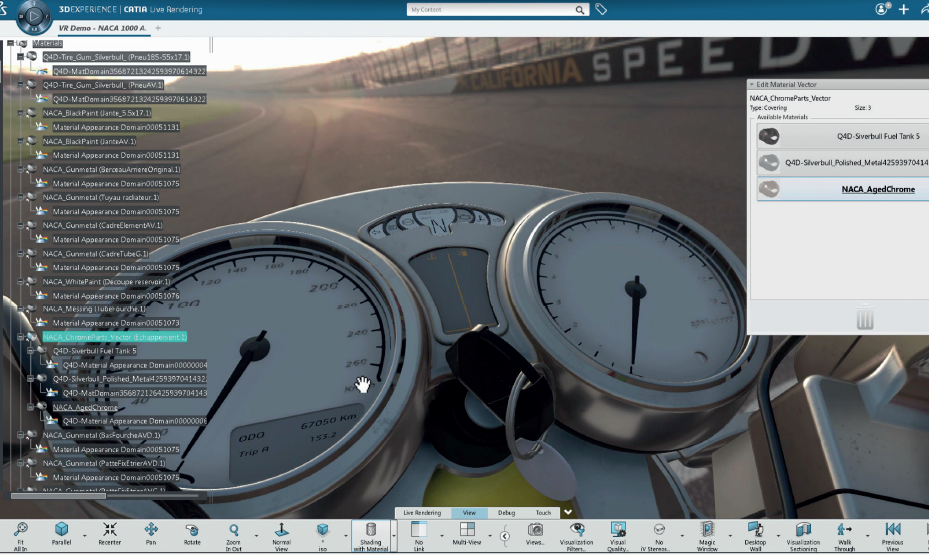Switch to the Live Rendering tab
The width and height of the screenshot is (929, 556).
(x=422, y=513)
